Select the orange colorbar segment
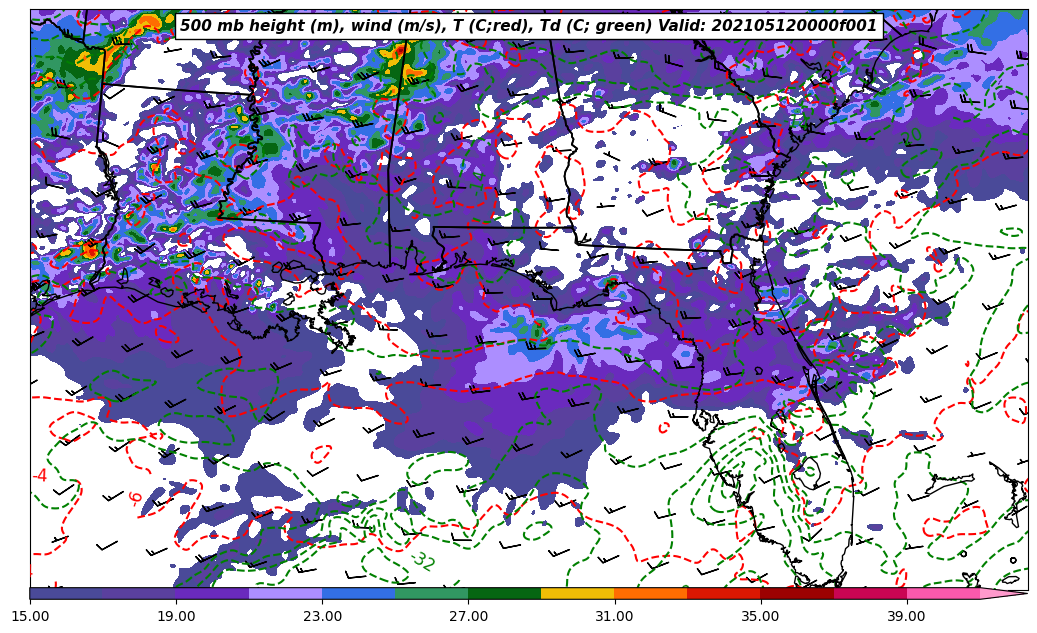The image size is (1037, 633). [x=650, y=593]
